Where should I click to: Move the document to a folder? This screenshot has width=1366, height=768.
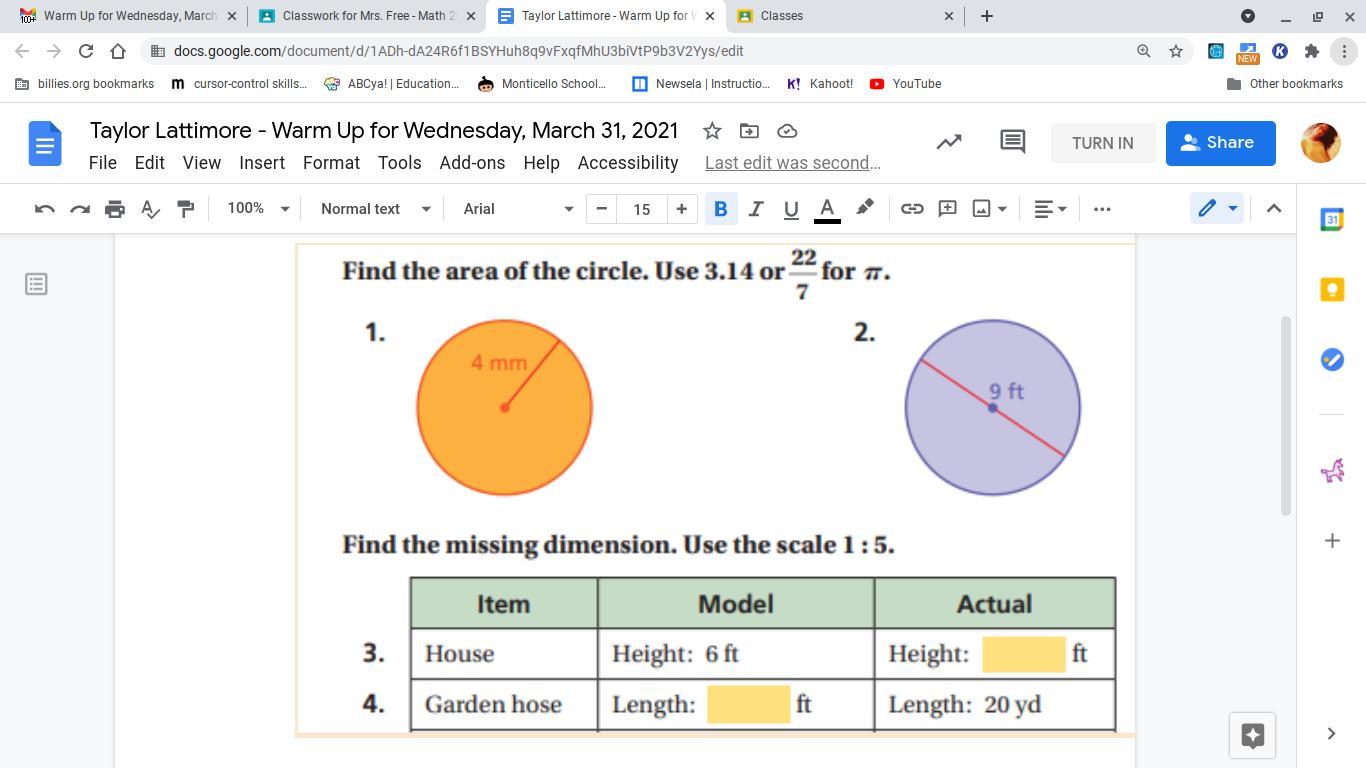click(749, 131)
